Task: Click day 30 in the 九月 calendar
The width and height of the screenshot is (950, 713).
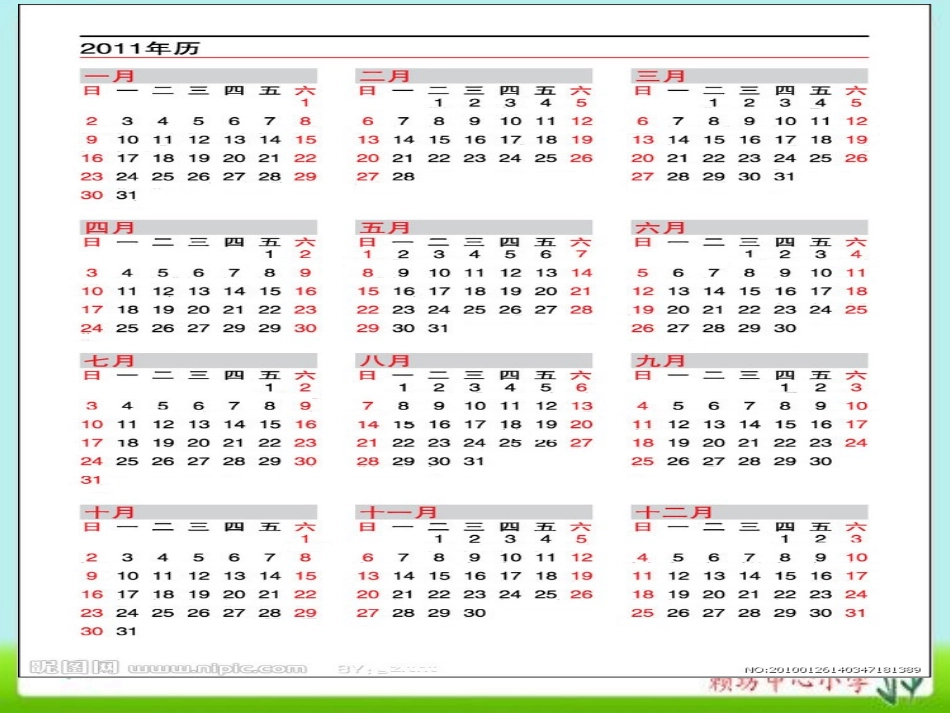Action: pyautogui.click(x=820, y=462)
